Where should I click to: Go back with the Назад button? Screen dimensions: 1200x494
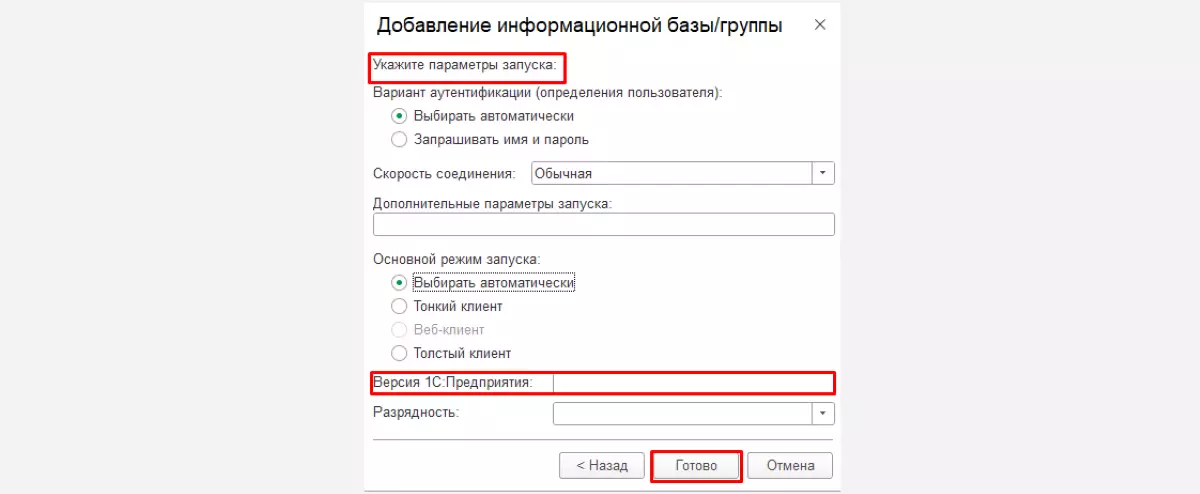pos(601,465)
